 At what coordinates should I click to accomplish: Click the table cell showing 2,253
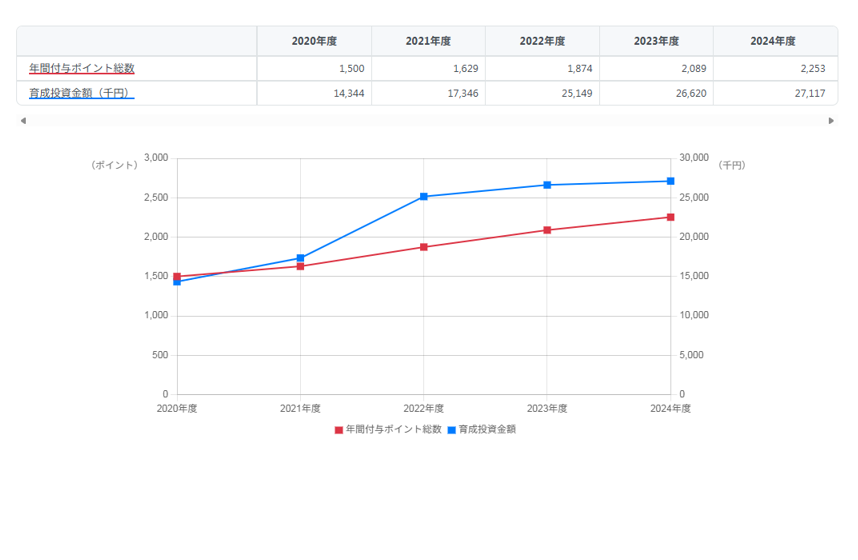[775, 68]
